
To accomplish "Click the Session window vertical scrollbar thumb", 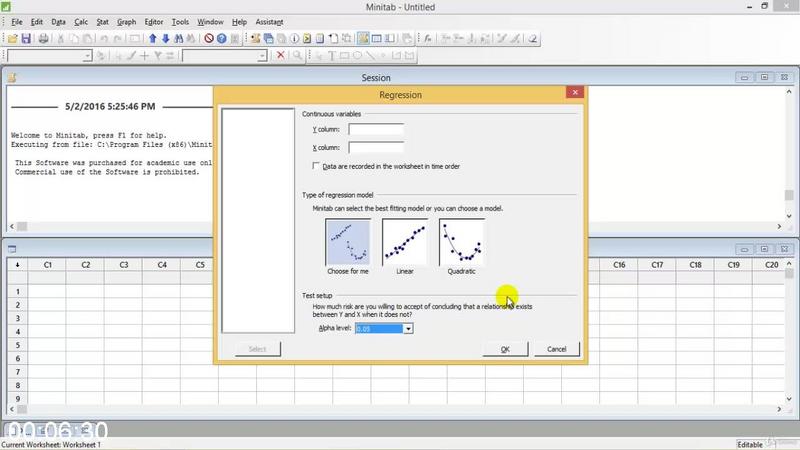I will [789, 195].
